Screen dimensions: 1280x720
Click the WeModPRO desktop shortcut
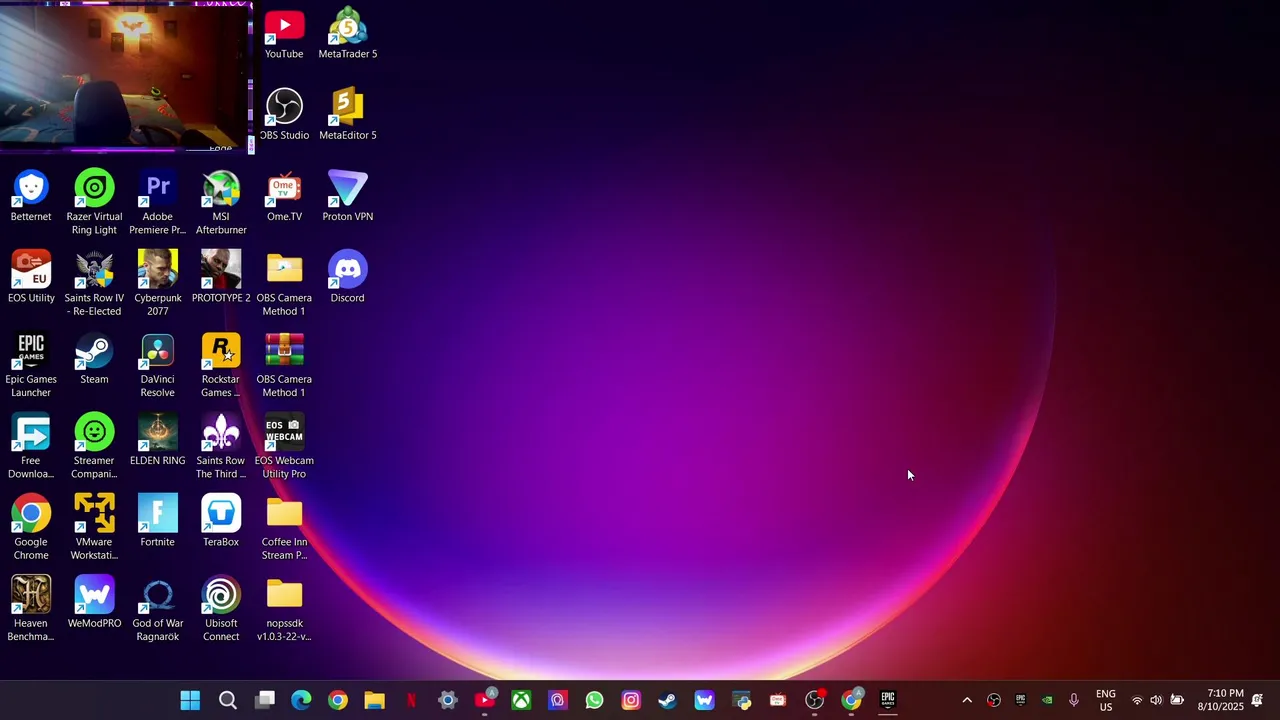94,601
